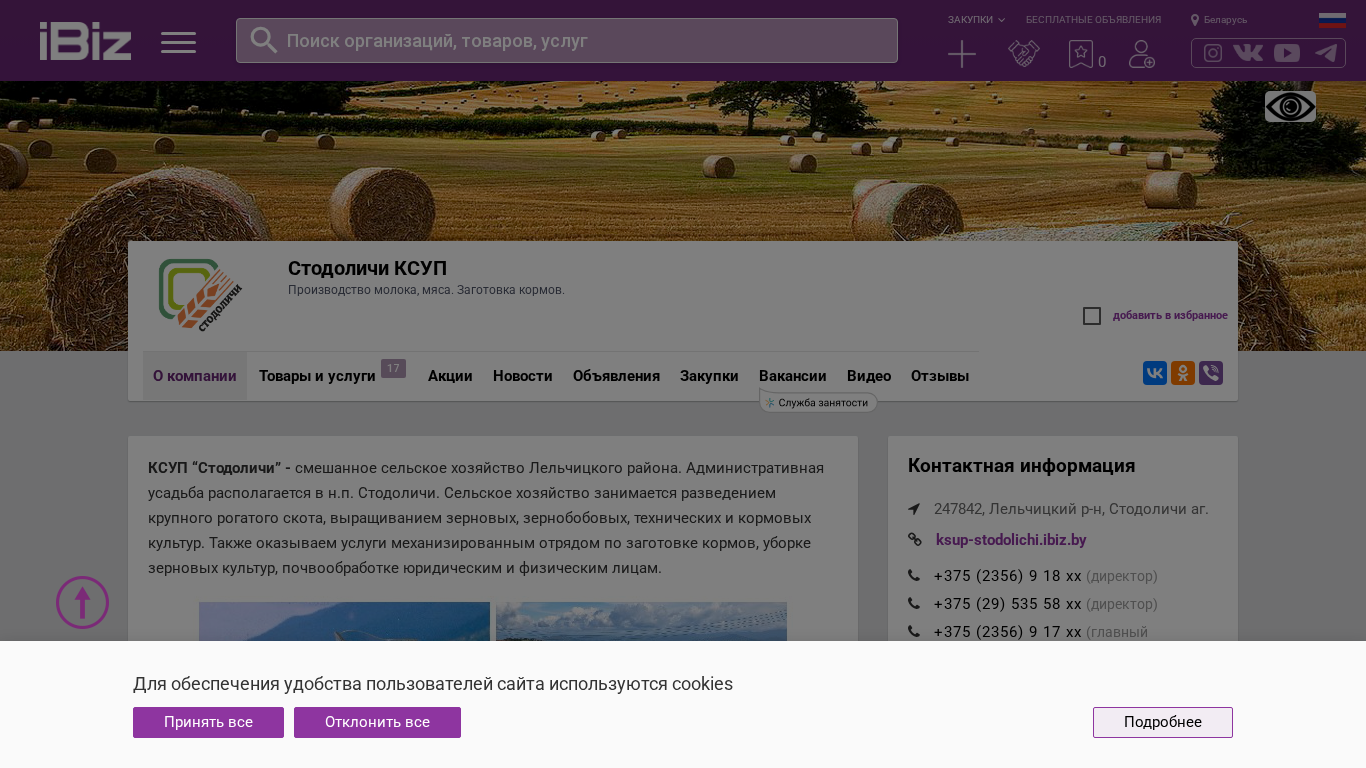Image resolution: width=1366 pixels, height=768 pixels.
Task: Open the YouTube channel icon
Action: point(1287,53)
